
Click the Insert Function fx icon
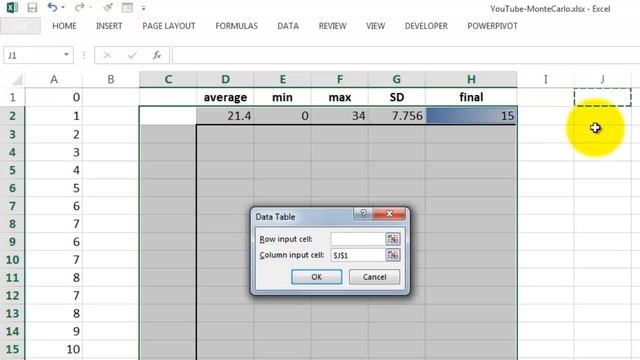point(157,55)
